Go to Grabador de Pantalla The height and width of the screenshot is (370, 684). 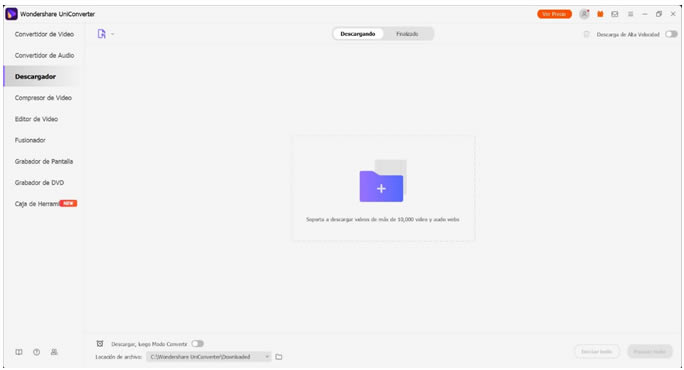[x=44, y=161]
